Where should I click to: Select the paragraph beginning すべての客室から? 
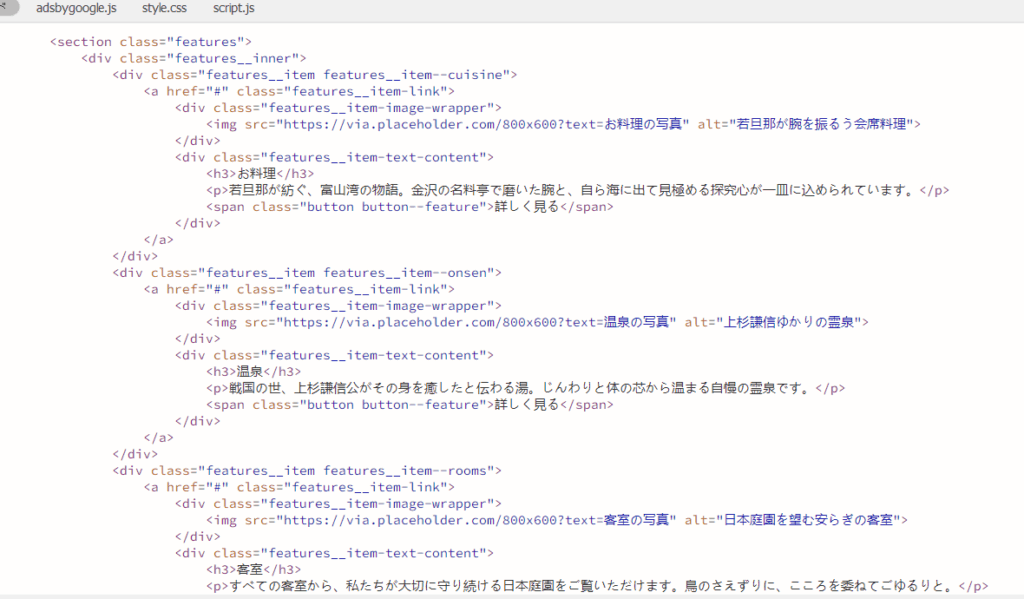tap(597, 586)
